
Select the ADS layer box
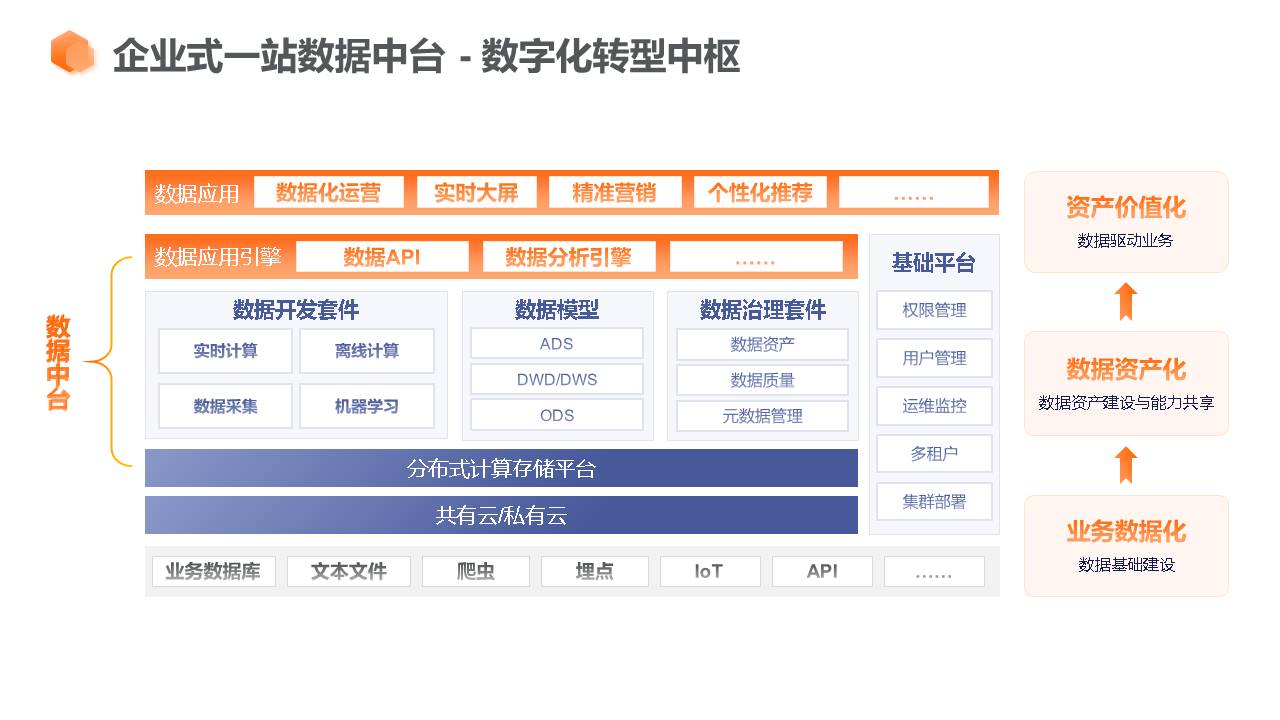click(x=557, y=343)
